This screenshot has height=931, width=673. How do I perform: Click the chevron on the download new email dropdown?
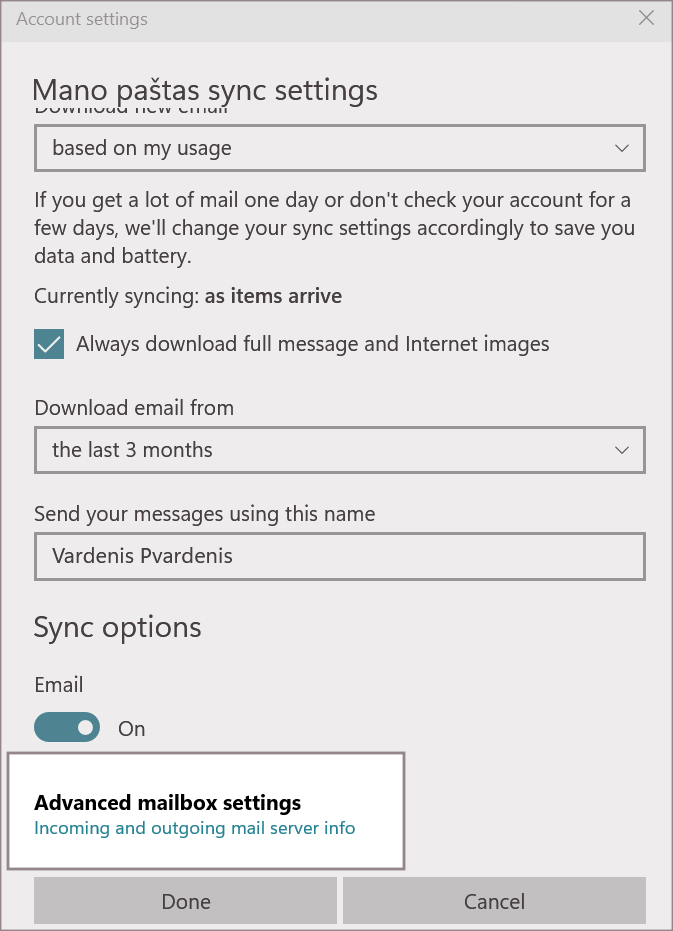(x=622, y=149)
